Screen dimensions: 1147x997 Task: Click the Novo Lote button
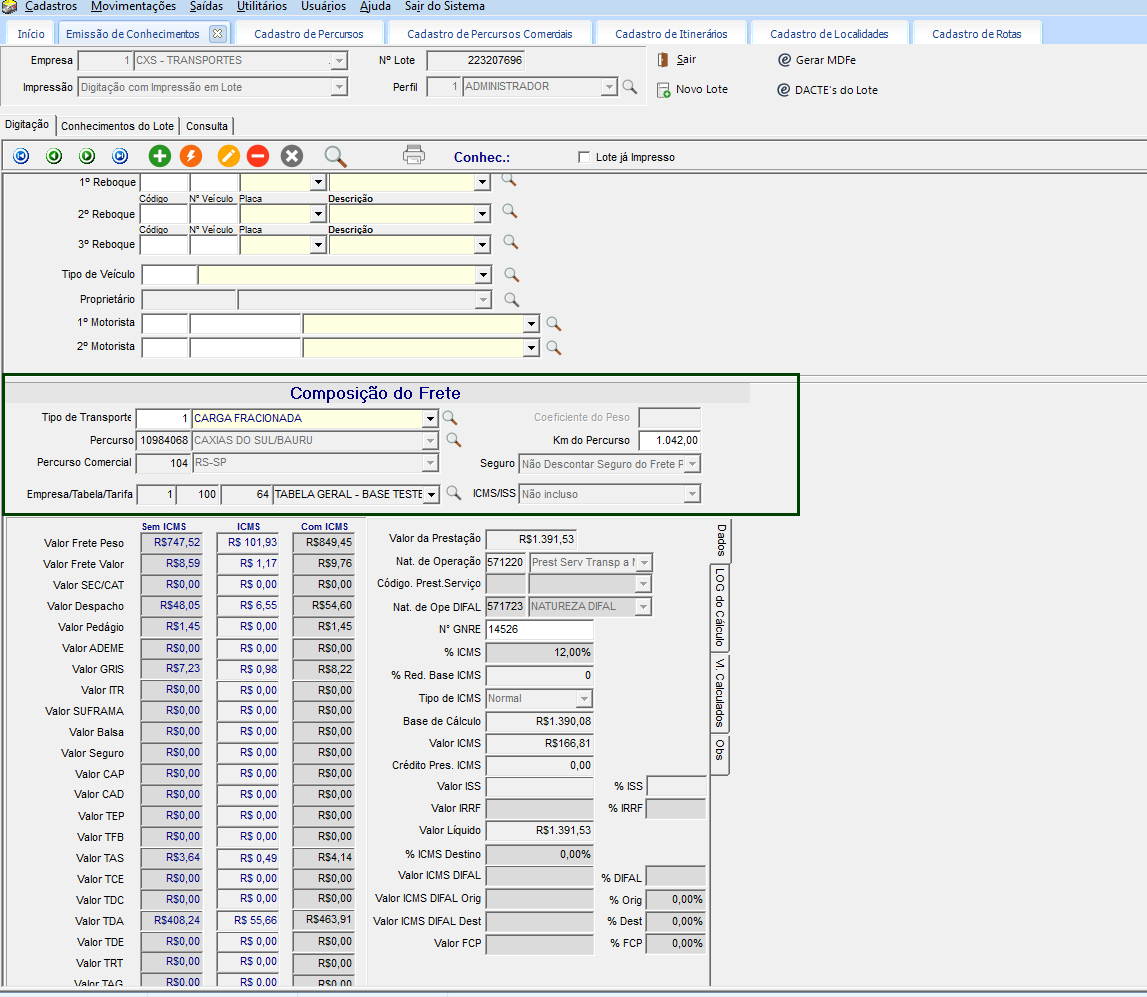pyautogui.click(x=701, y=90)
